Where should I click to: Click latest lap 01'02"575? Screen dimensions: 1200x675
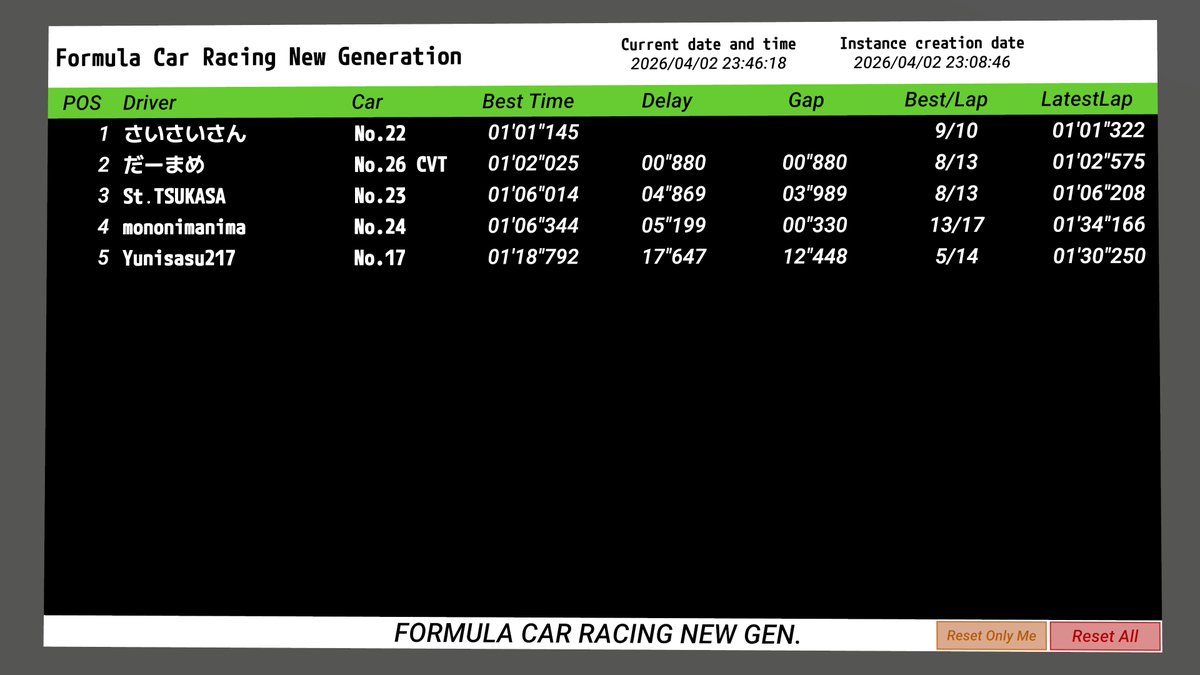1099,161
